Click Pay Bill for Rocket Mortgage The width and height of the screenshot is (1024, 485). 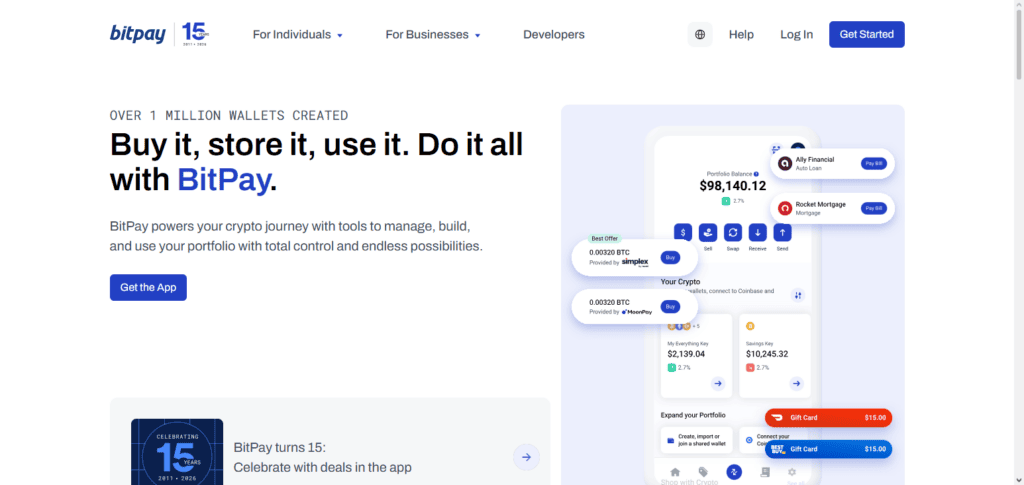[x=874, y=208]
